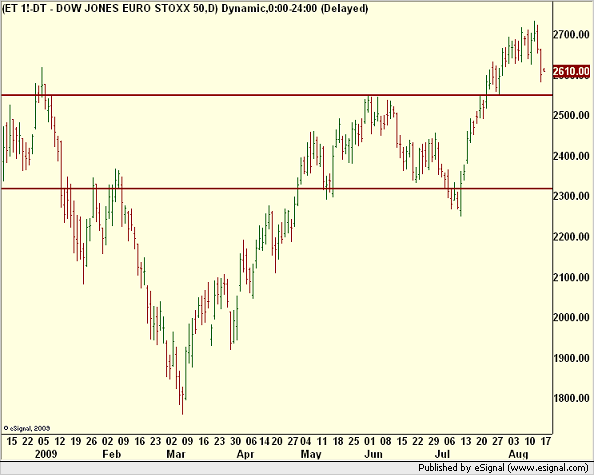
Task: Click the 1900.00 price axis label
Action: (571, 358)
